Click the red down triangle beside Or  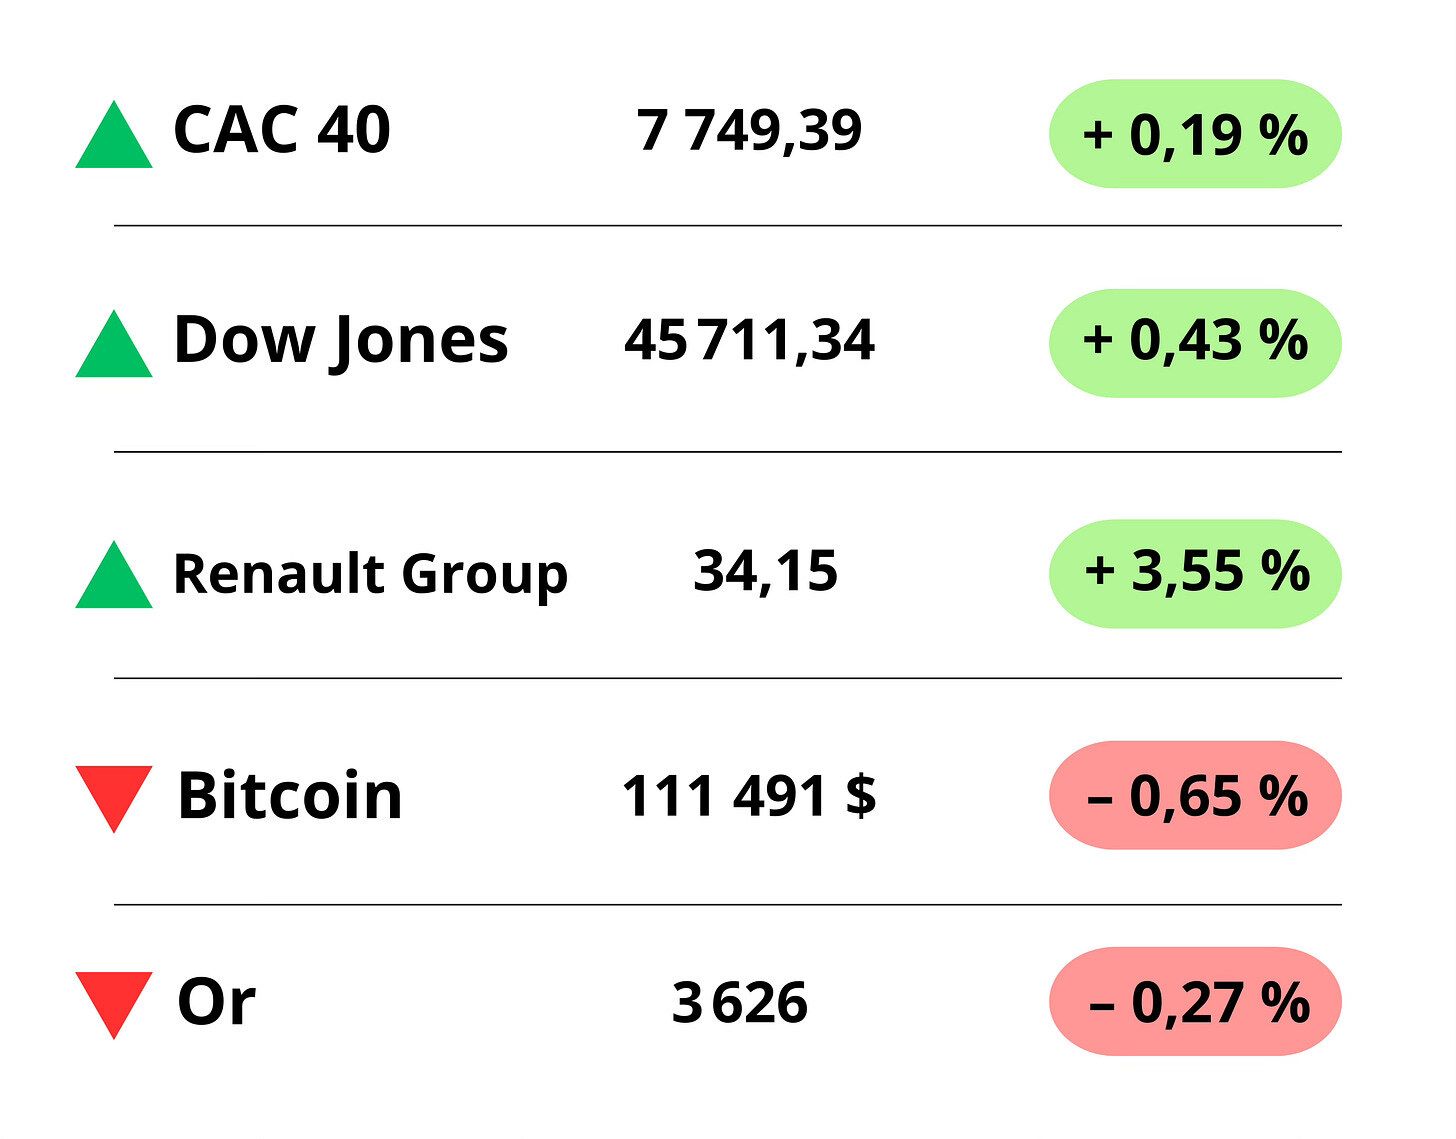[114, 999]
